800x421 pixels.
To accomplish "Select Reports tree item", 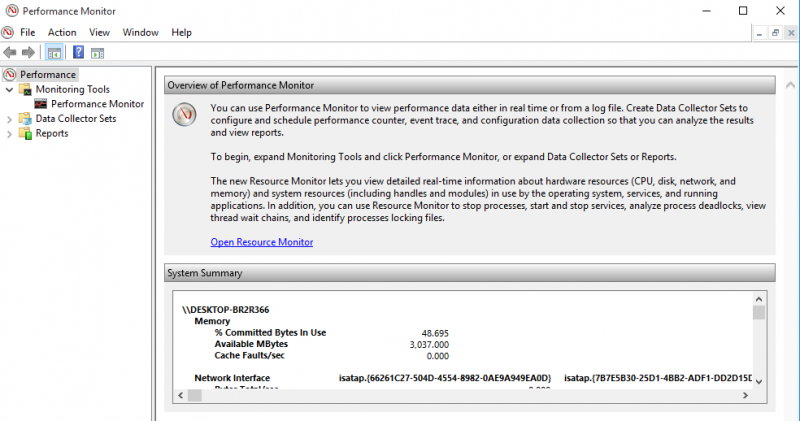I will [52, 133].
